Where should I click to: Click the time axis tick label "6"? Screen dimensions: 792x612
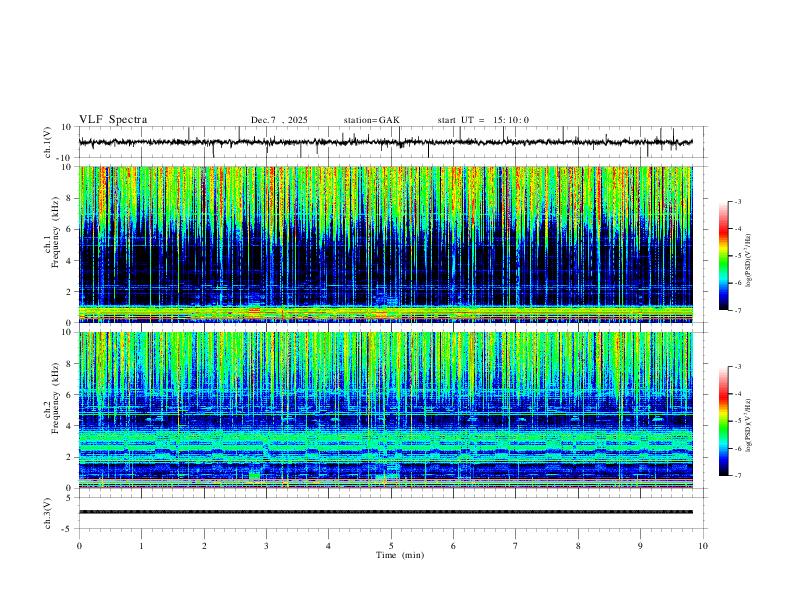pyautogui.click(x=454, y=546)
